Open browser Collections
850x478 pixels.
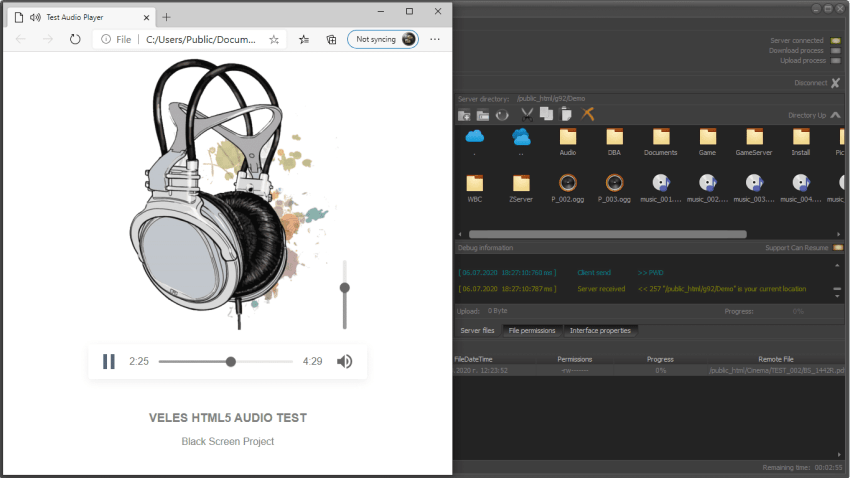click(x=331, y=39)
